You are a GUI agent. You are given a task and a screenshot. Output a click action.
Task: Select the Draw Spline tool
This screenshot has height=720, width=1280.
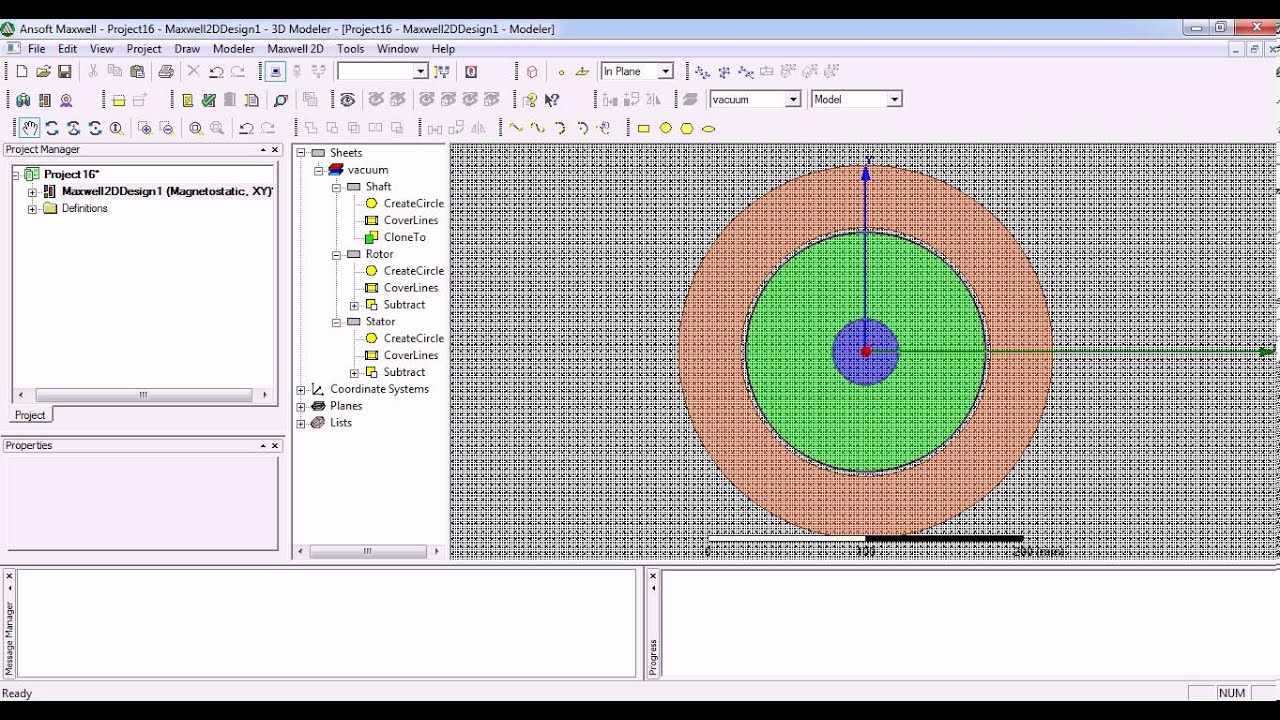pos(538,128)
